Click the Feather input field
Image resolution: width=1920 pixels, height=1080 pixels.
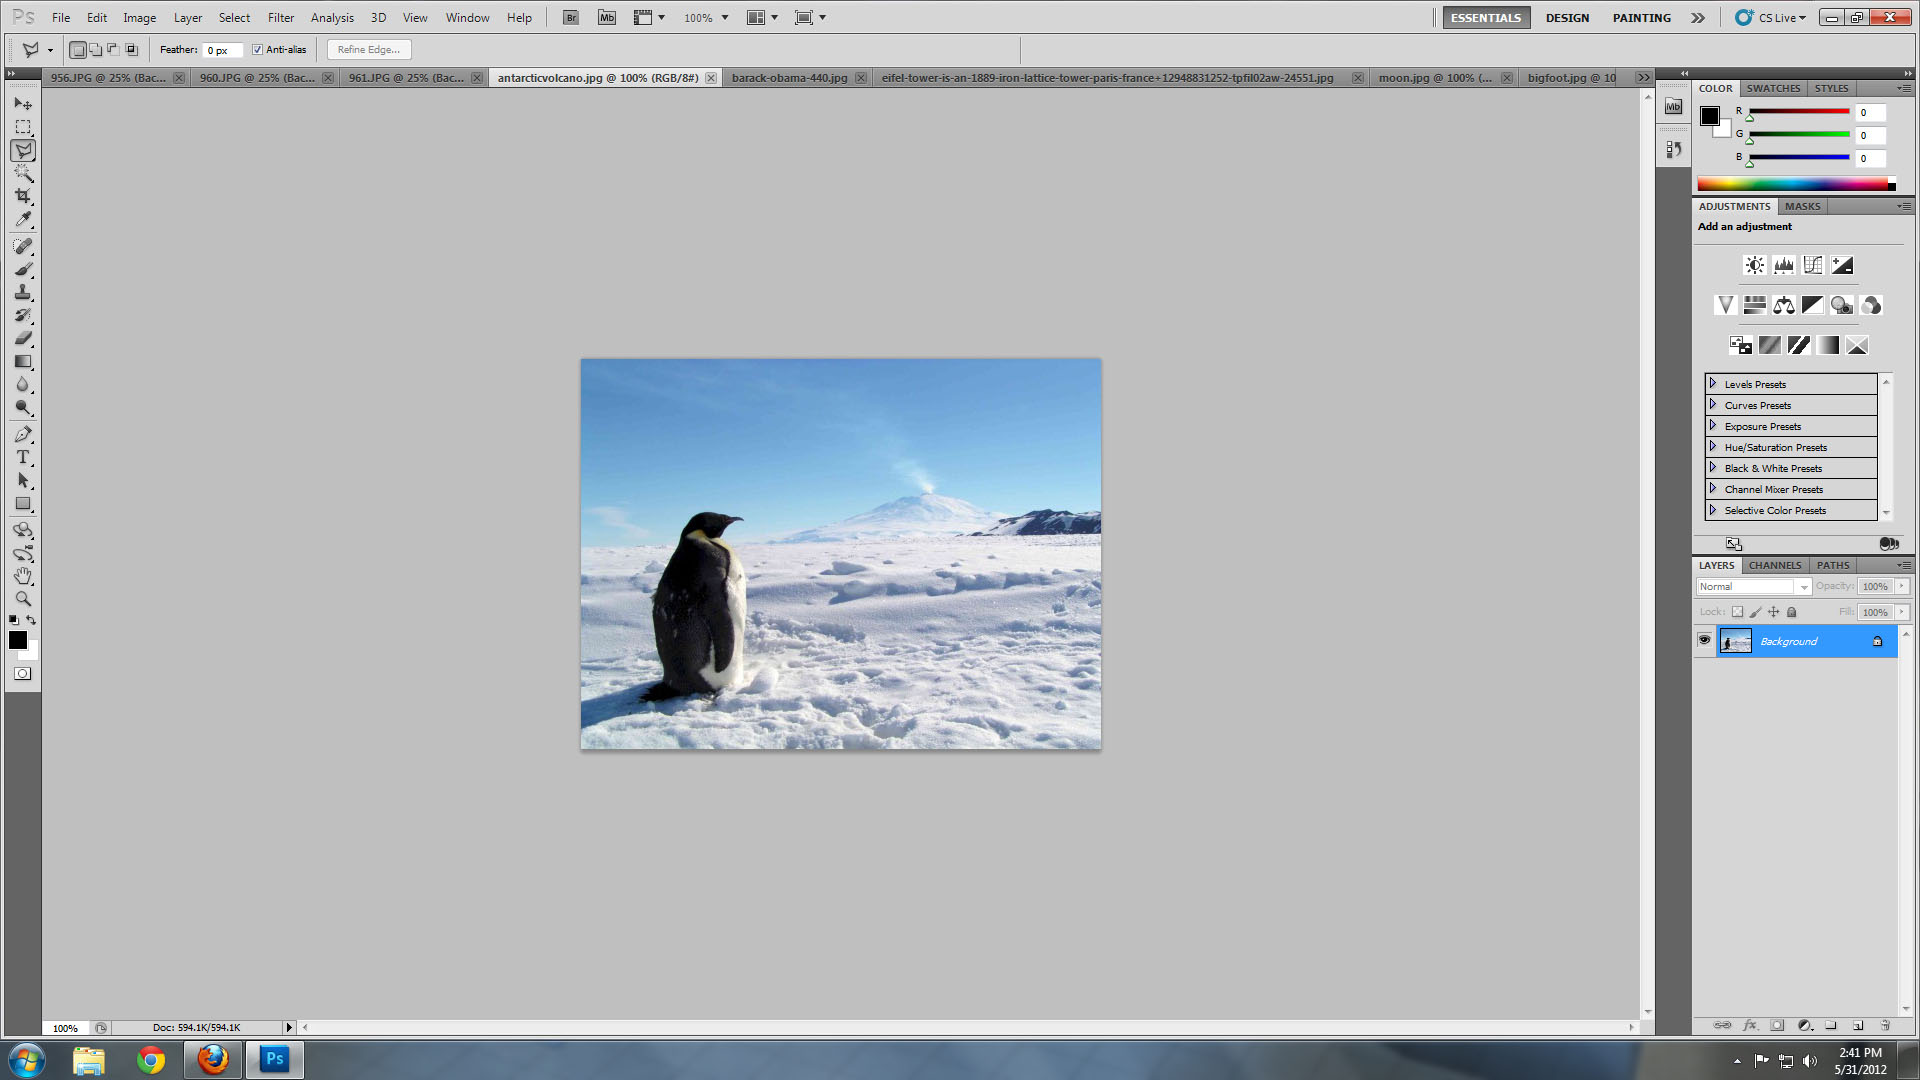click(223, 50)
